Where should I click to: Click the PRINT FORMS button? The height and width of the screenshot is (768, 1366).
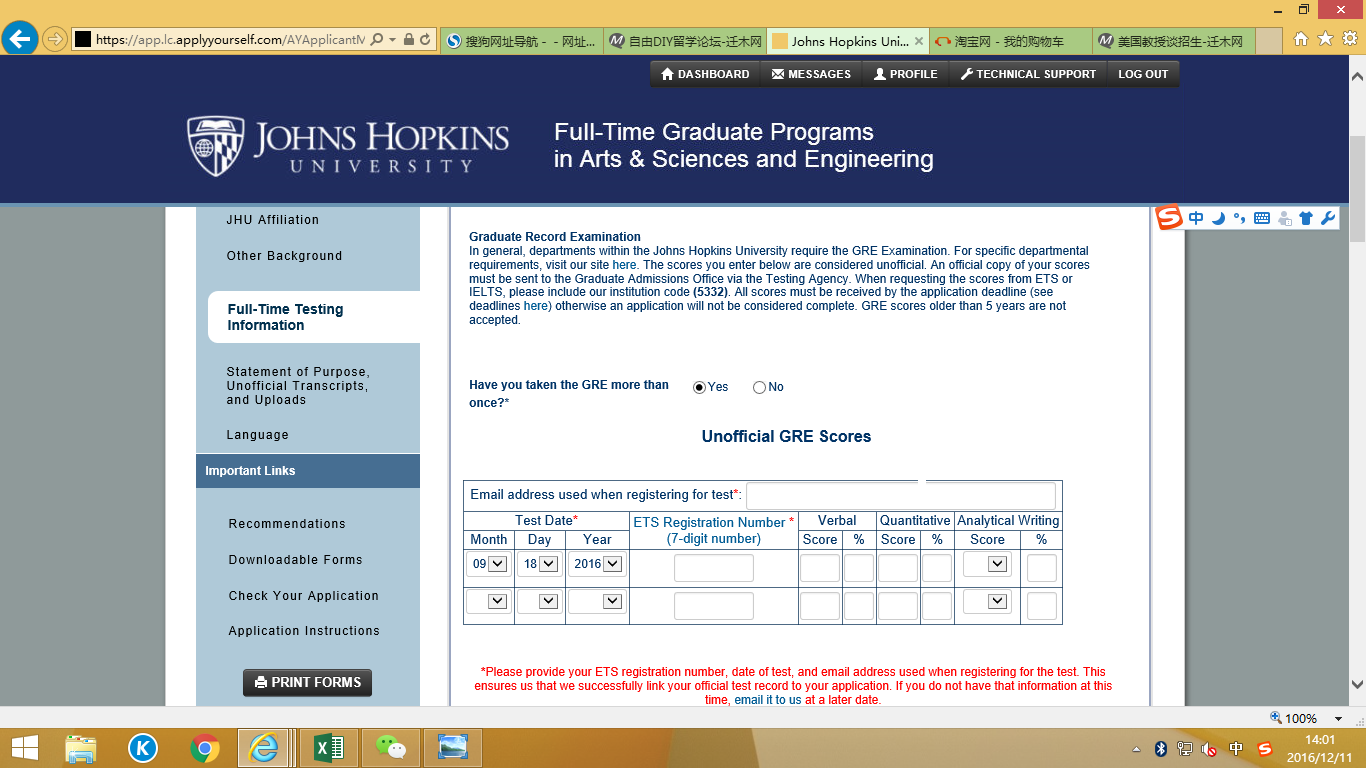307,682
